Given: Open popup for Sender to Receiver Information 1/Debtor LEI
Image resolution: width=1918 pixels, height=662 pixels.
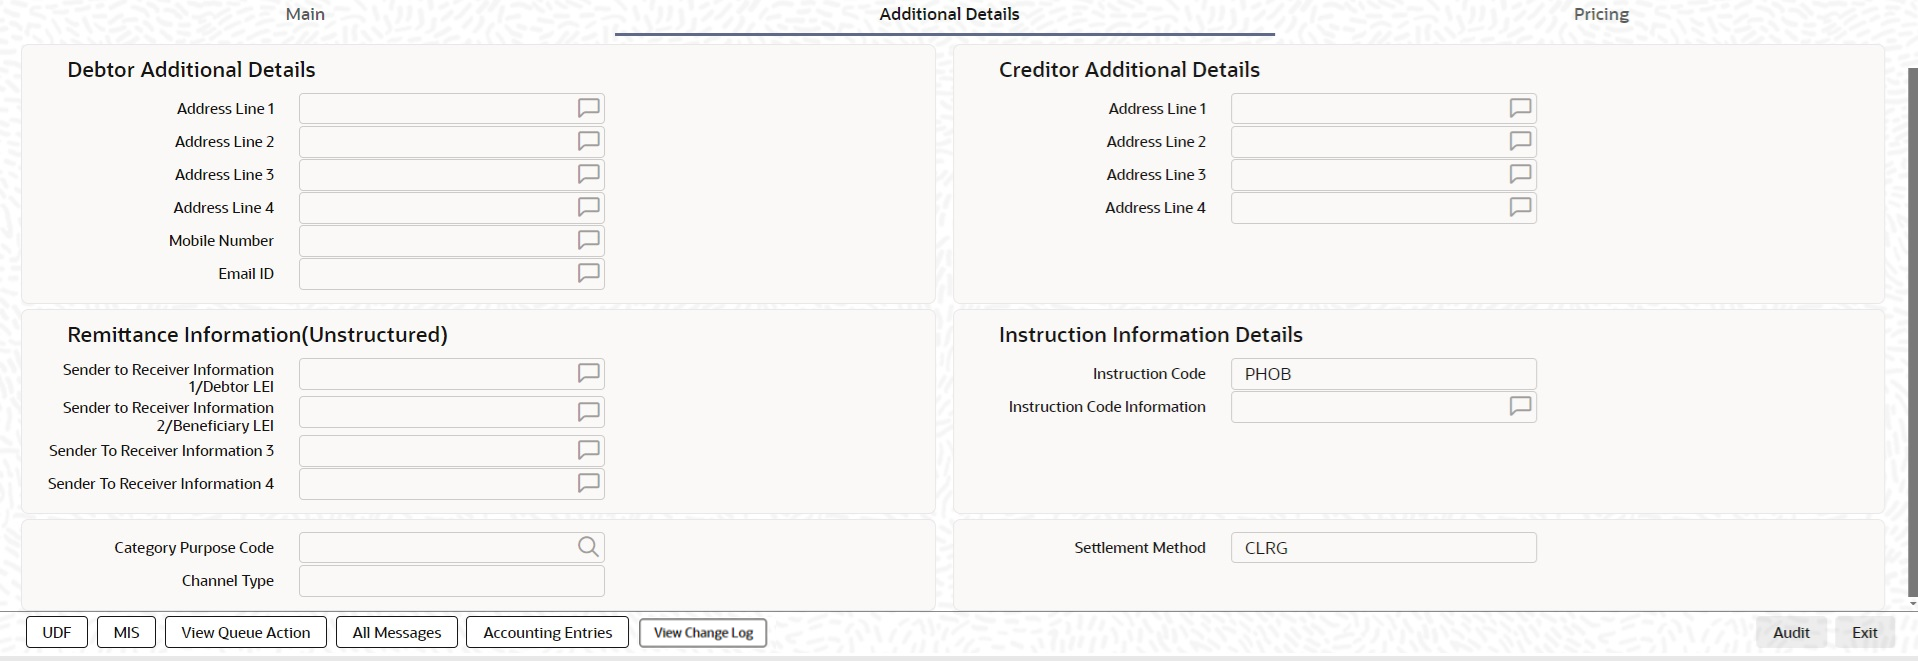Looking at the screenshot, I should 588,373.
